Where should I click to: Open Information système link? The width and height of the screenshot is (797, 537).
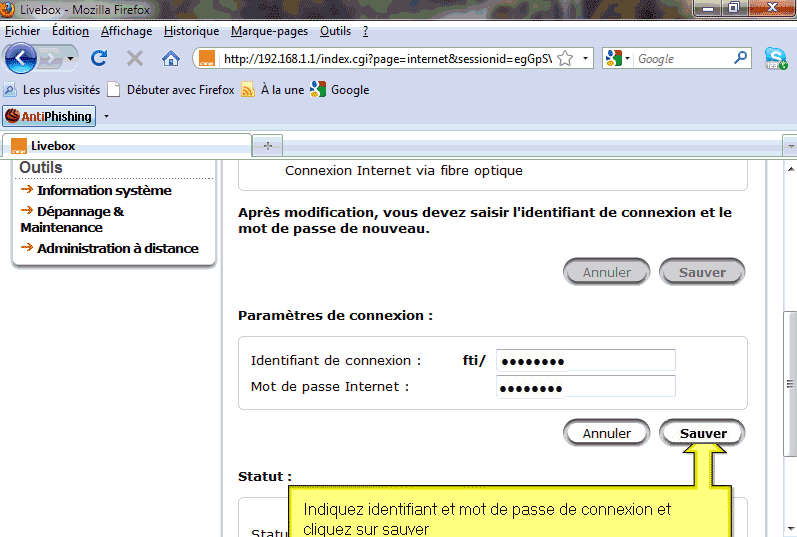point(104,191)
